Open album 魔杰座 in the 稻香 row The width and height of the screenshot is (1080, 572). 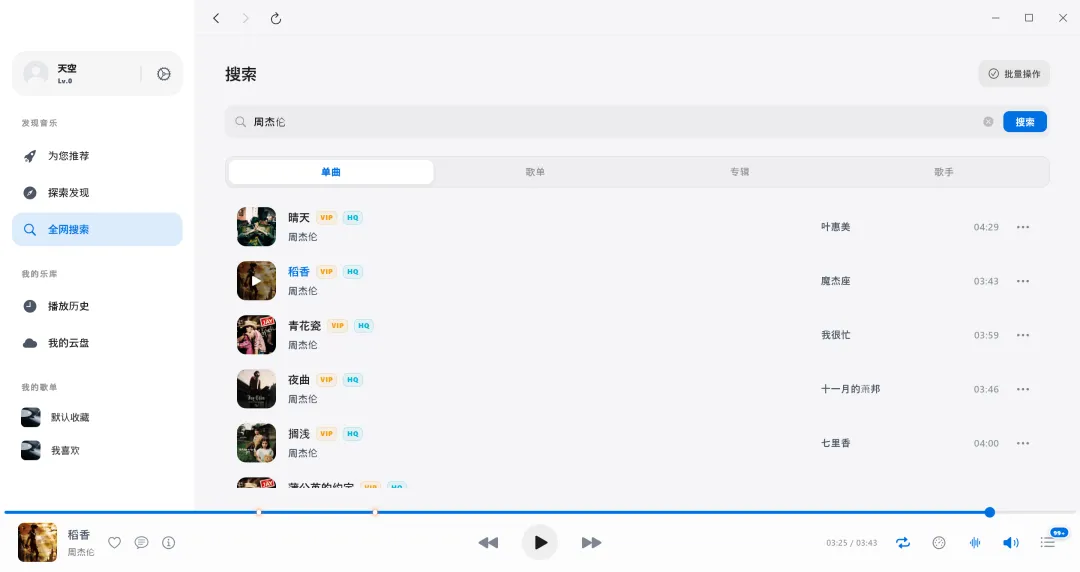pos(835,281)
